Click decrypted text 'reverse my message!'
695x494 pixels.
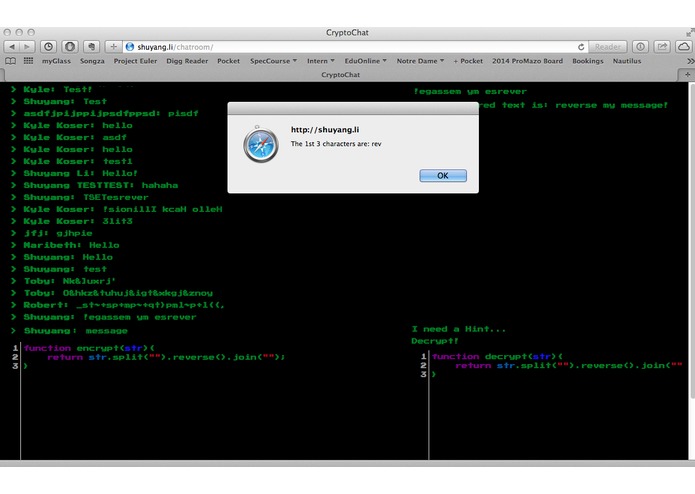612,105
